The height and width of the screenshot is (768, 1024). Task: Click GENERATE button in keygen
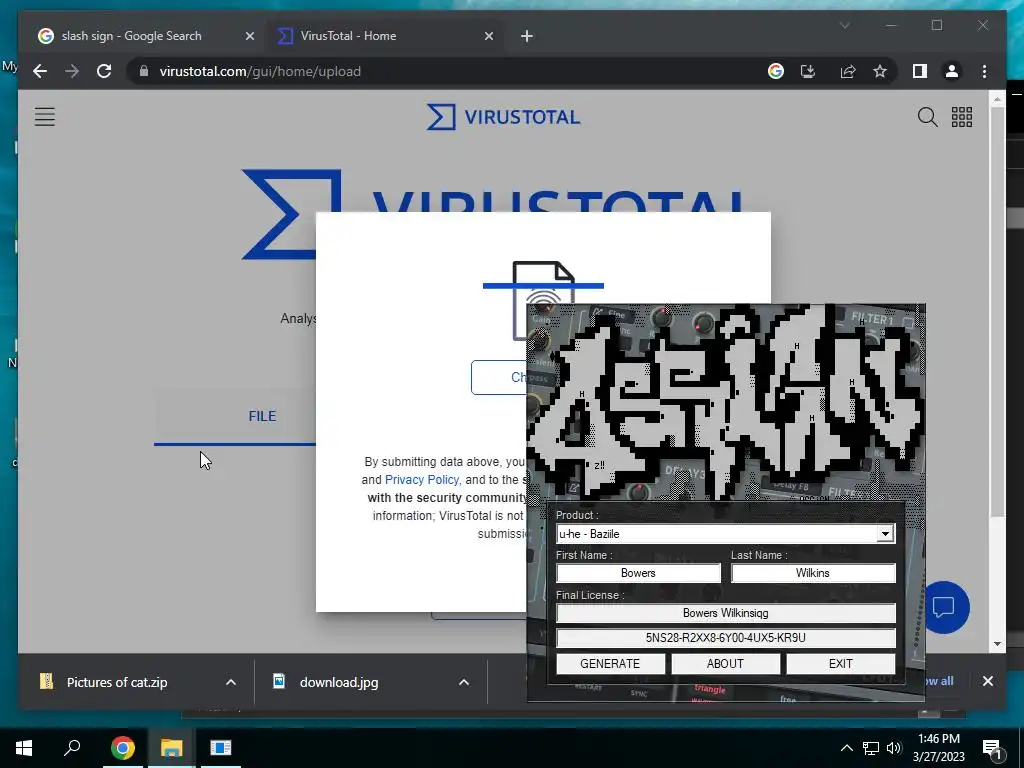point(610,664)
